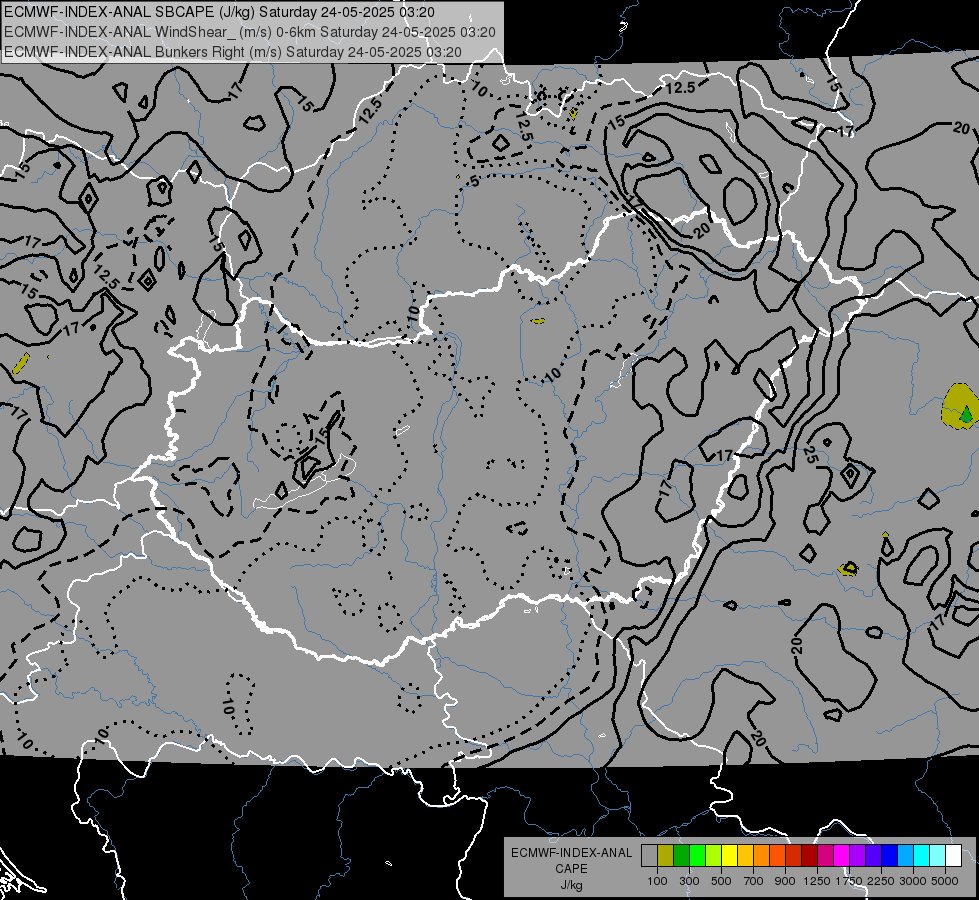The image size is (979, 900).
Task: Click the bright green legend swatch
Action: [697, 856]
